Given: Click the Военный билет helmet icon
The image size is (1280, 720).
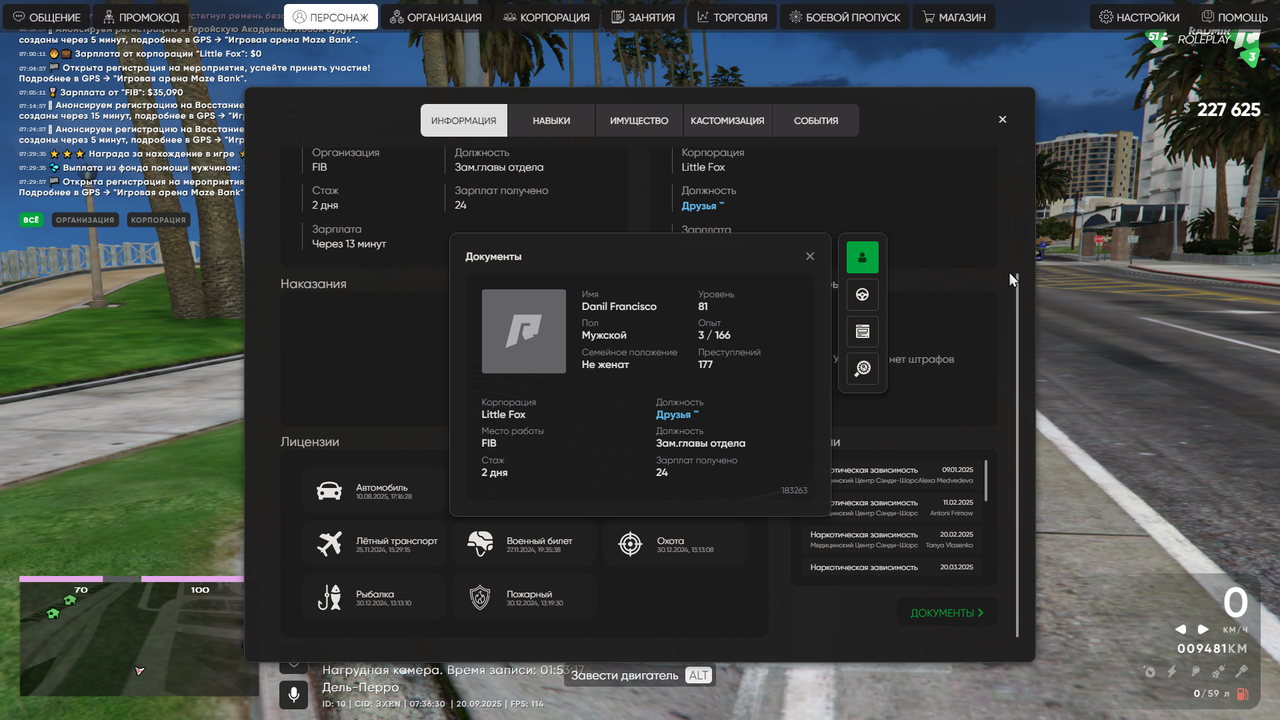Looking at the screenshot, I should click(x=480, y=544).
